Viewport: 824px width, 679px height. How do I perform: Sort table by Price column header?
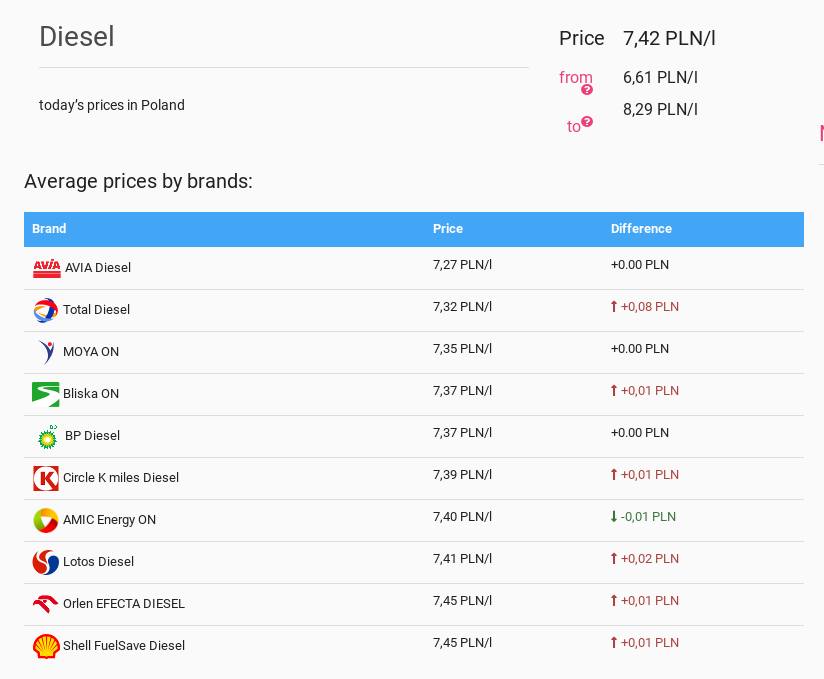pyautogui.click(x=448, y=229)
